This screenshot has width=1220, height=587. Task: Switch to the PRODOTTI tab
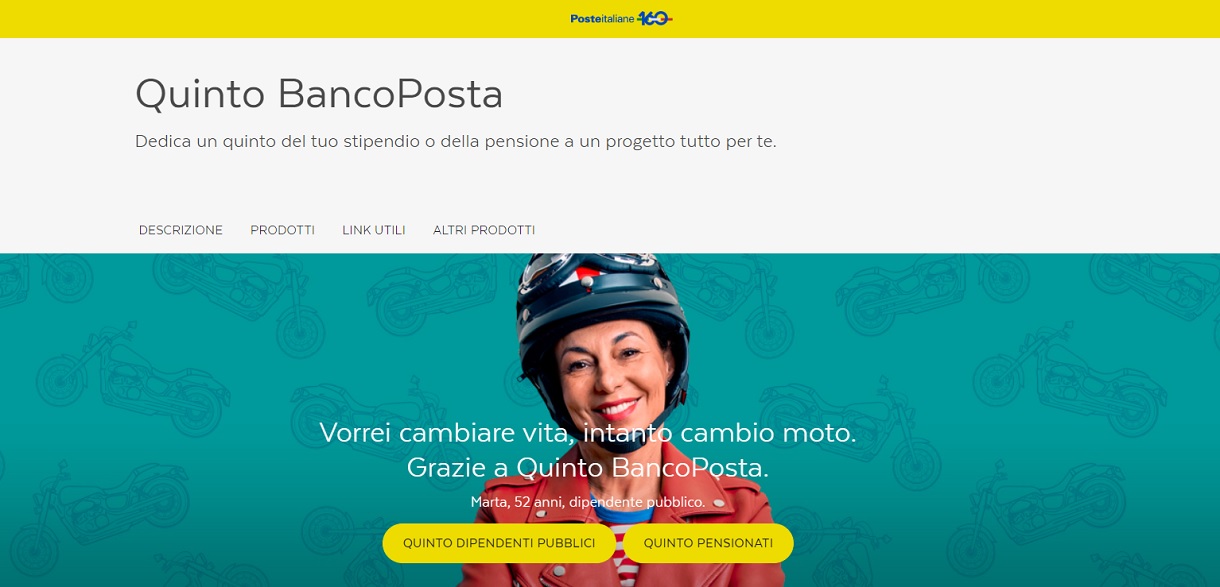(x=282, y=230)
